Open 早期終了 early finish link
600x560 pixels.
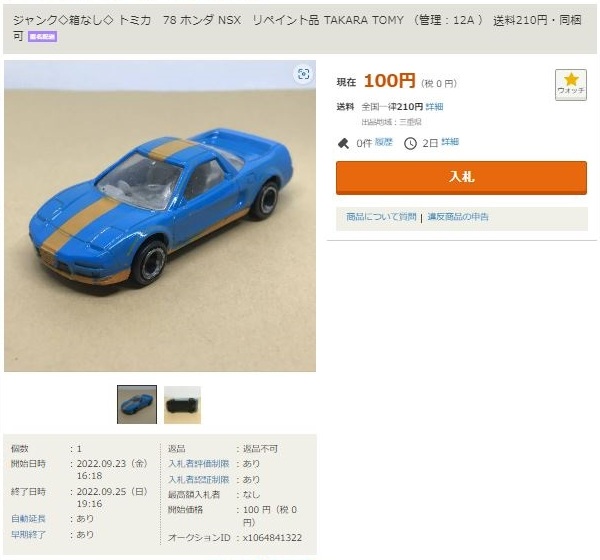pos(28,534)
